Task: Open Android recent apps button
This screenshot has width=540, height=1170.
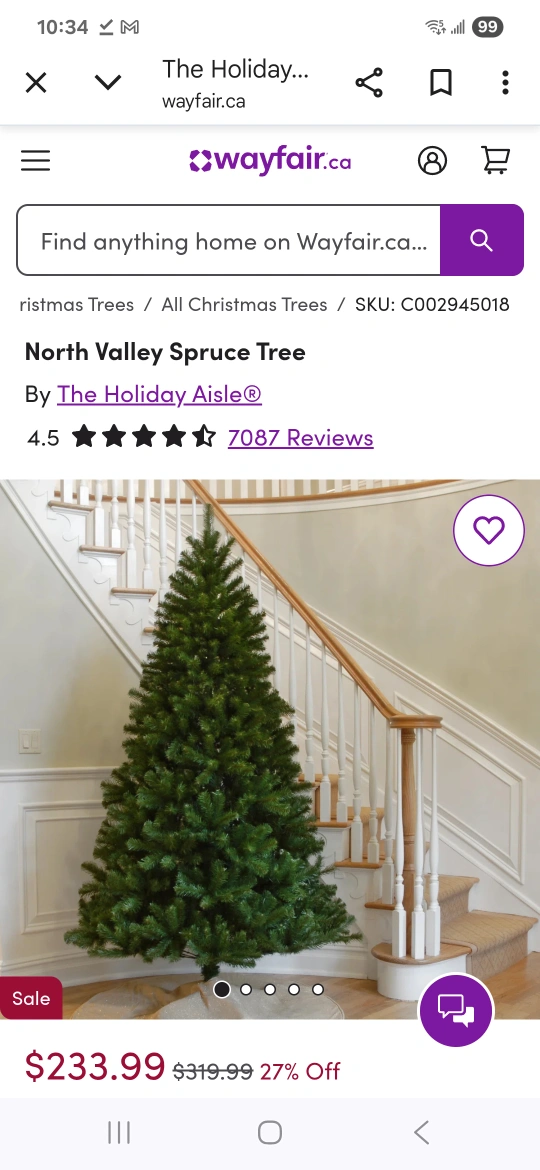Action: (x=119, y=1132)
